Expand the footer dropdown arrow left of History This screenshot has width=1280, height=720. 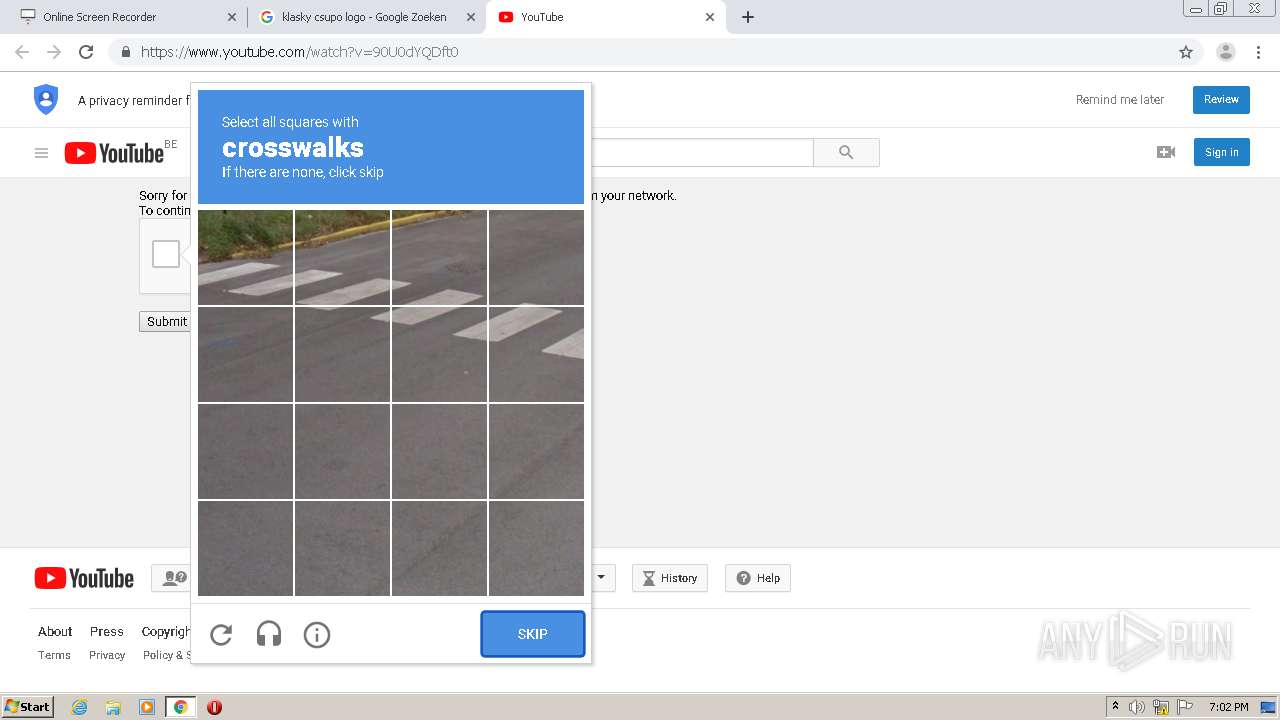click(603, 578)
